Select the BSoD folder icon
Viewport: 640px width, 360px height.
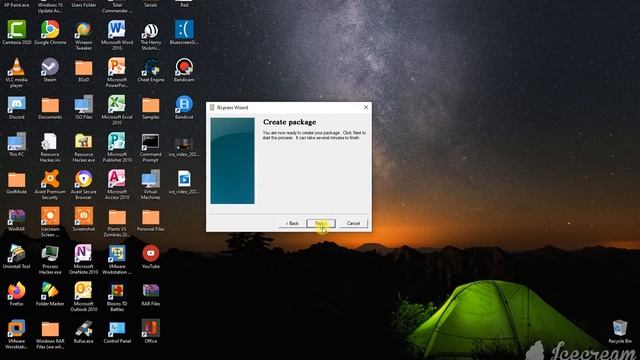tap(84, 68)
